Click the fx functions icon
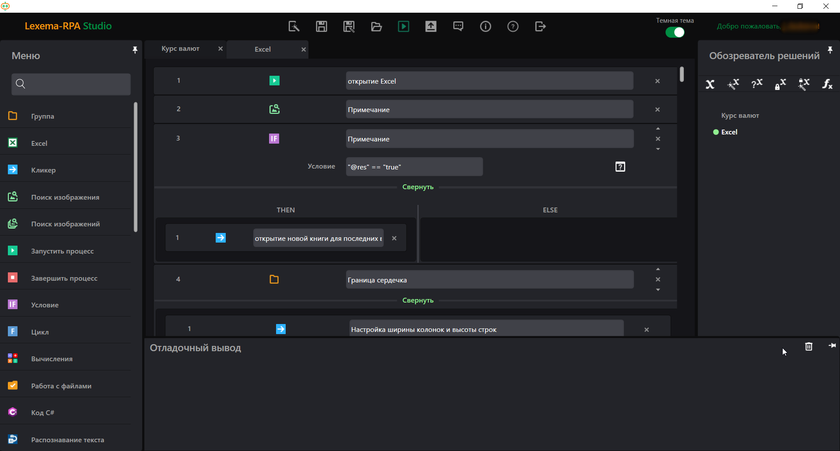The height and width of the screenshot is (451, 840). tap(827, 84)
